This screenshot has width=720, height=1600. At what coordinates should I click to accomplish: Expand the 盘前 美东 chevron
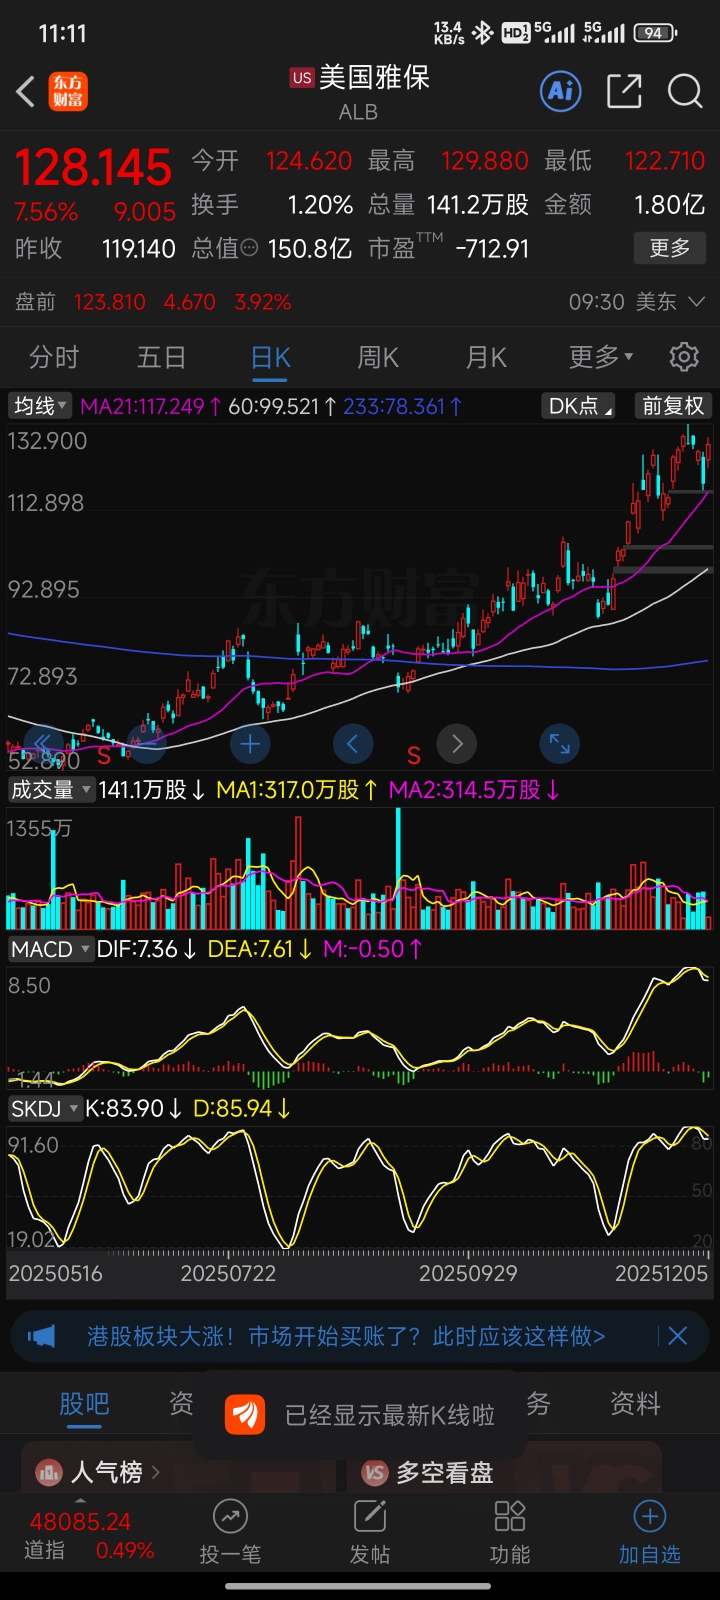697,302
